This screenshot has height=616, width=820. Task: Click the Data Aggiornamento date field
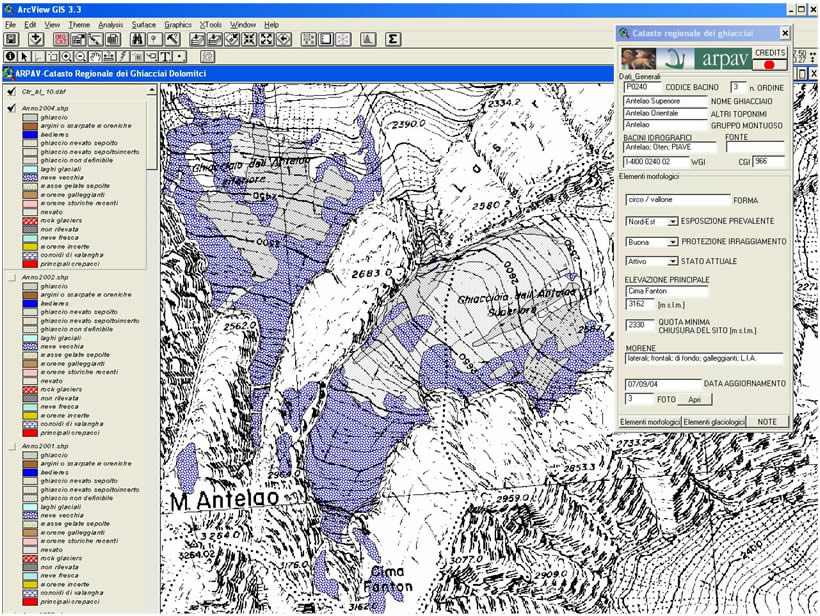[663, 384]
